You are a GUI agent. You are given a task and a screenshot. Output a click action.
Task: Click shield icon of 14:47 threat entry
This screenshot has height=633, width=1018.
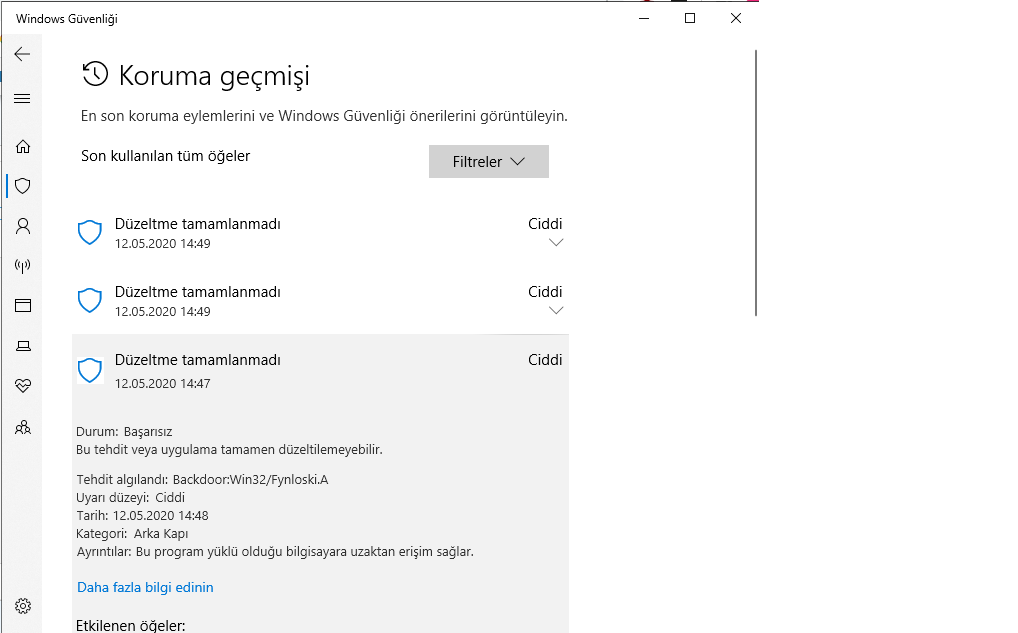point(90,370)
